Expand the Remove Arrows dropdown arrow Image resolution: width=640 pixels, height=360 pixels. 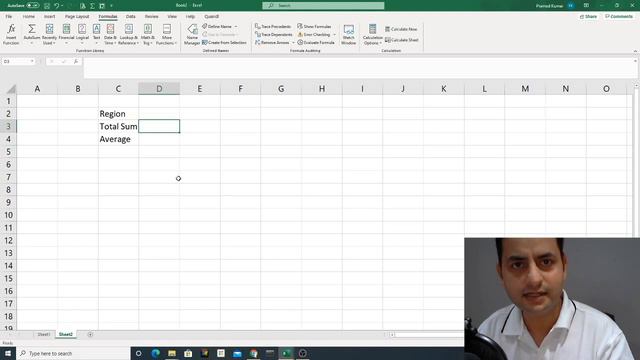pos(293,42)
